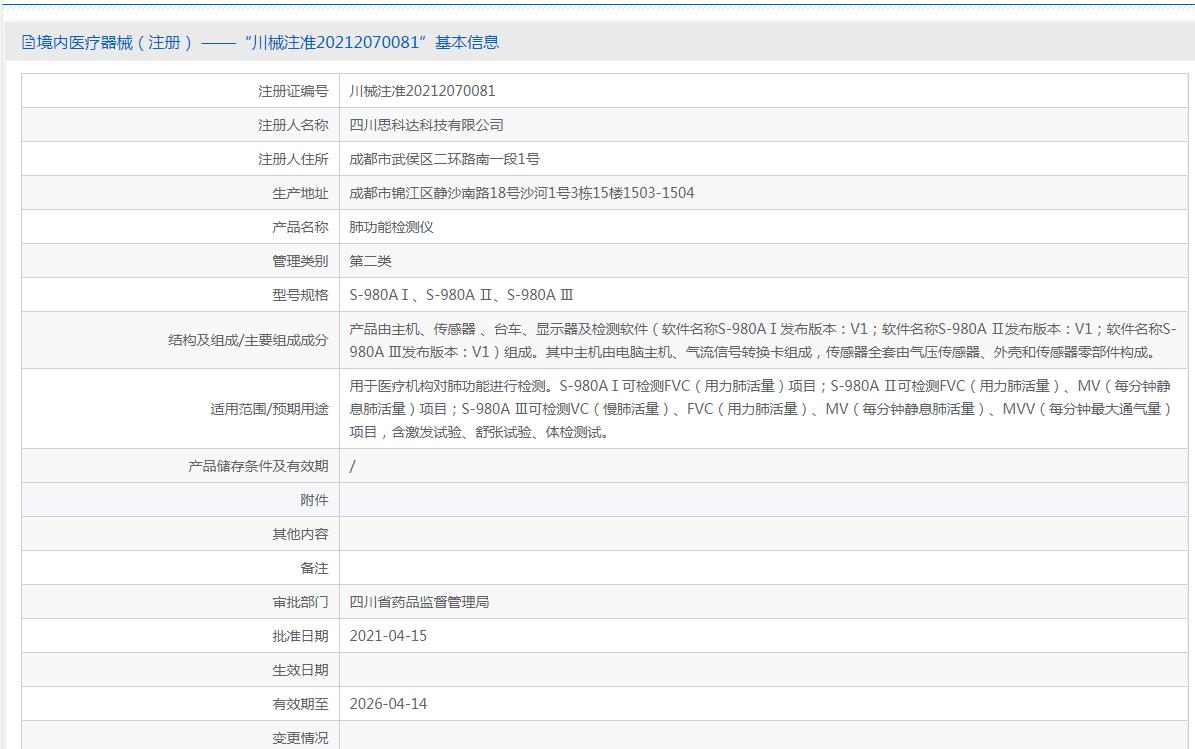The height and width of the screenshot is (749, 1195).
Task: Click the 备注 remarks row label
Action: tap(314, 568)
